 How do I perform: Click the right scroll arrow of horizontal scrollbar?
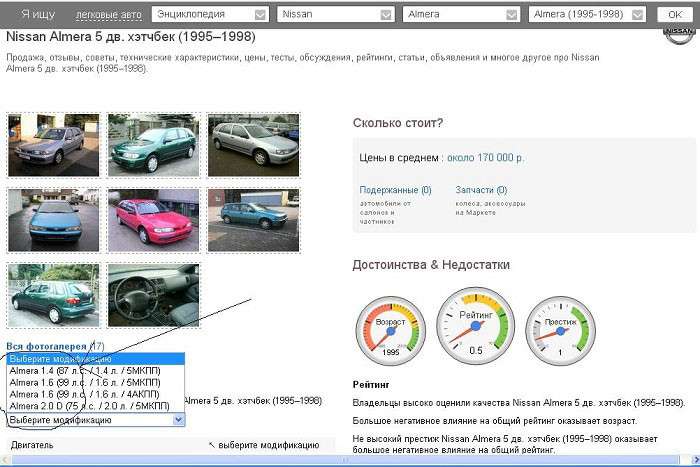[695, 460]
